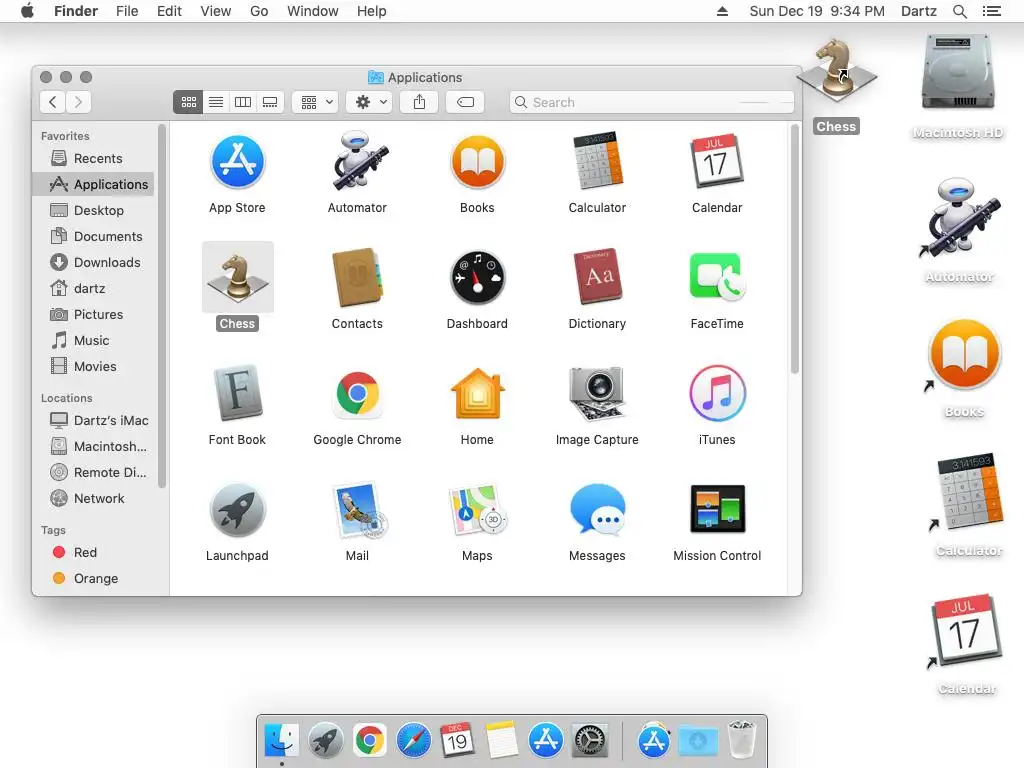This screenshot has height=768, width=1024.
Task: Go forward with Finder's forward arrow
Action: 78,102
